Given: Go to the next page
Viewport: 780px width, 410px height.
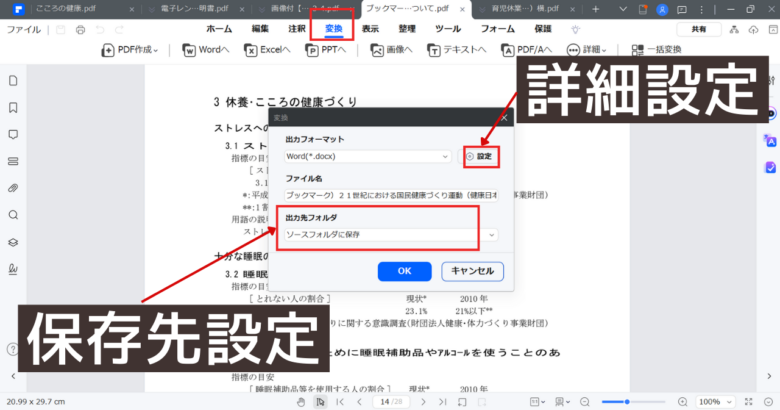Looking at the screenshot, I should pyautogui.click(x=423, y=402).
